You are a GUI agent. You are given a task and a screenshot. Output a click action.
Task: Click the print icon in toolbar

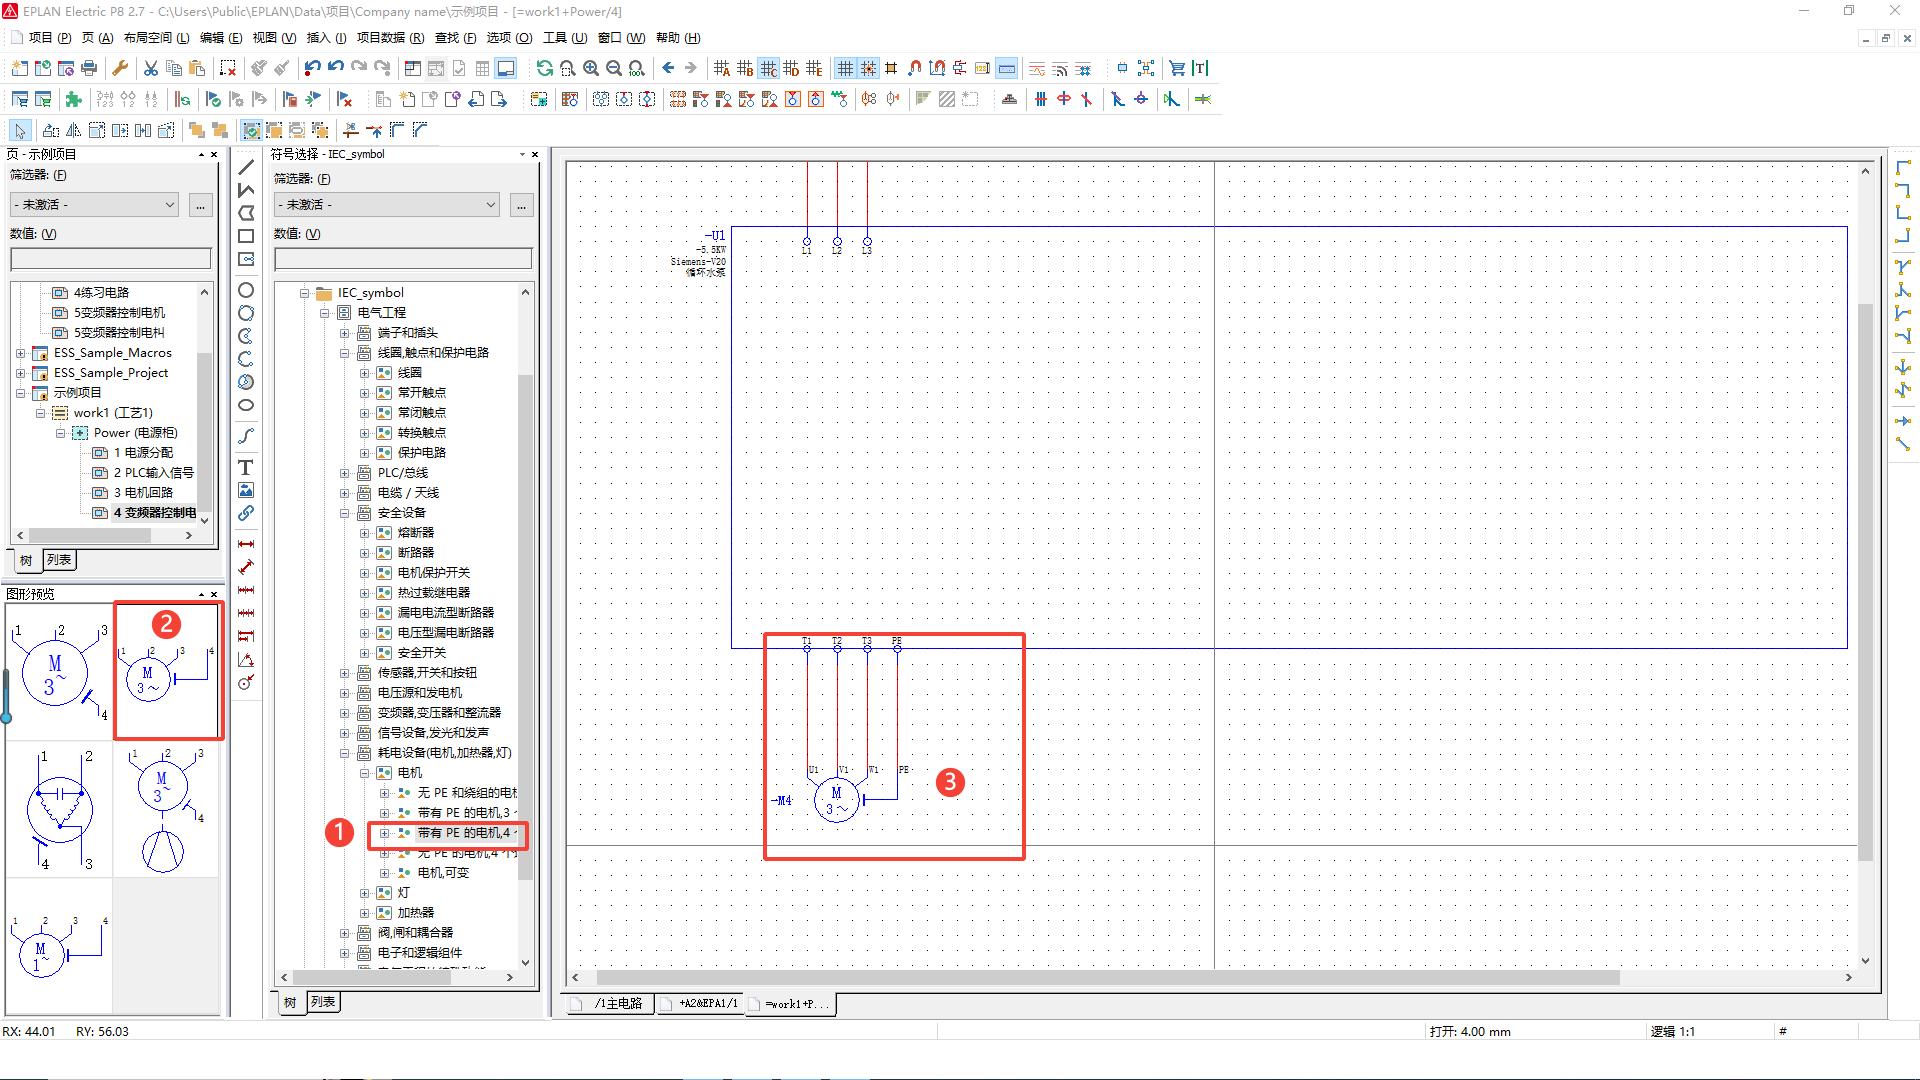89,68
